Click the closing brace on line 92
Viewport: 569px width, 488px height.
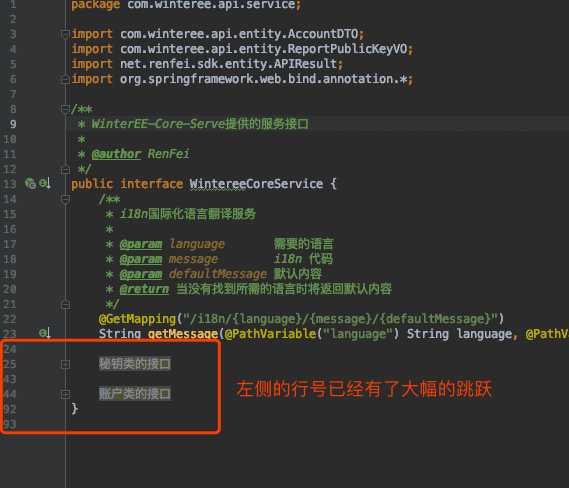(75, 409)
